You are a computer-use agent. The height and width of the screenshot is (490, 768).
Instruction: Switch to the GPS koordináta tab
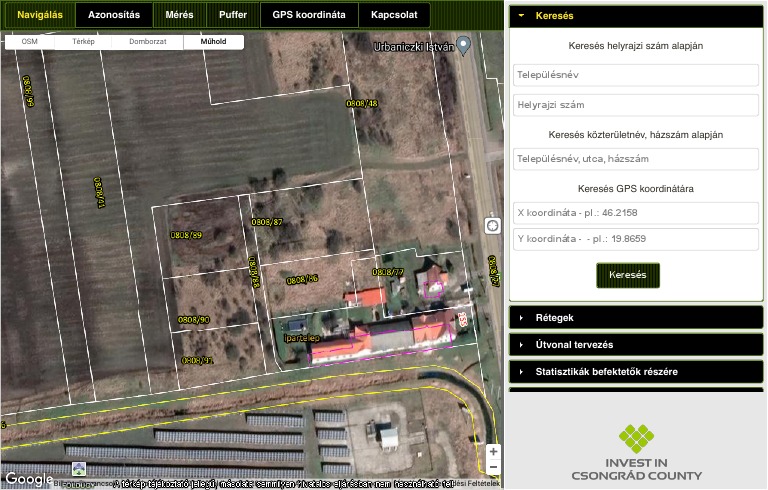point(309,15)
